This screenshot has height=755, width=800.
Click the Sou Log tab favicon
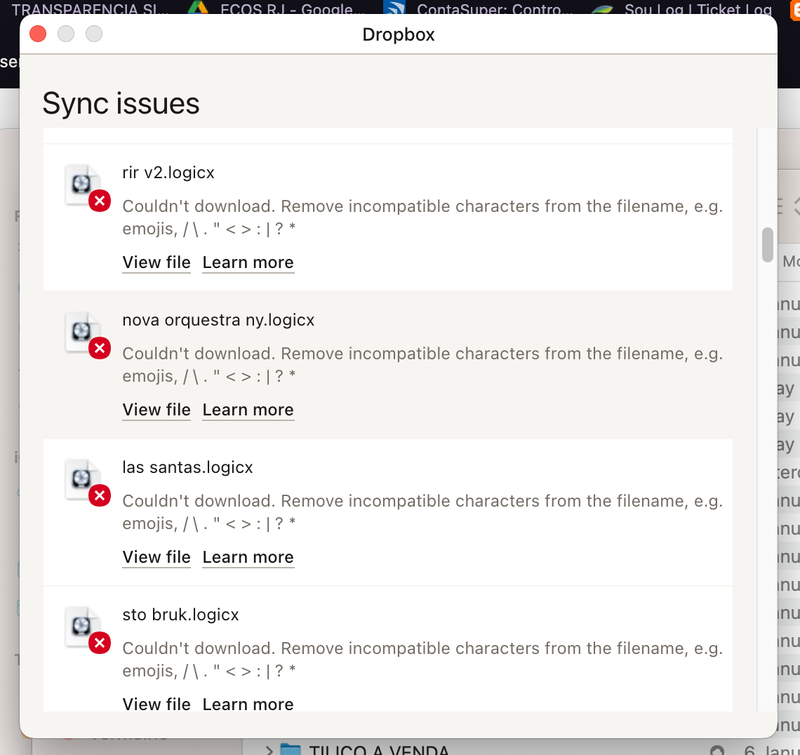pyautogui.click(x=602, y=10)
